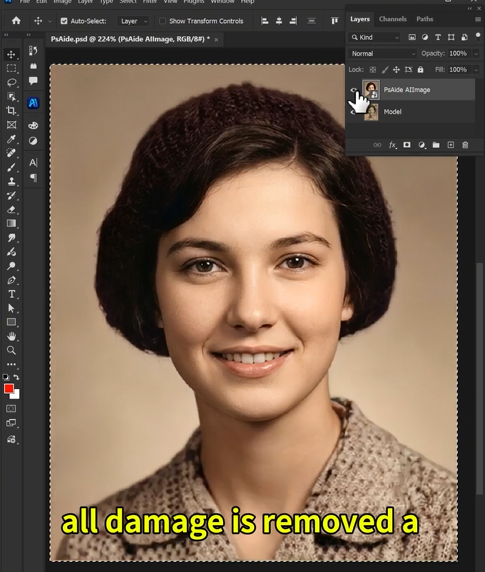
Task: Select the Horizontal Type tool
Action: pyautogui.click(x=11, y=294)
